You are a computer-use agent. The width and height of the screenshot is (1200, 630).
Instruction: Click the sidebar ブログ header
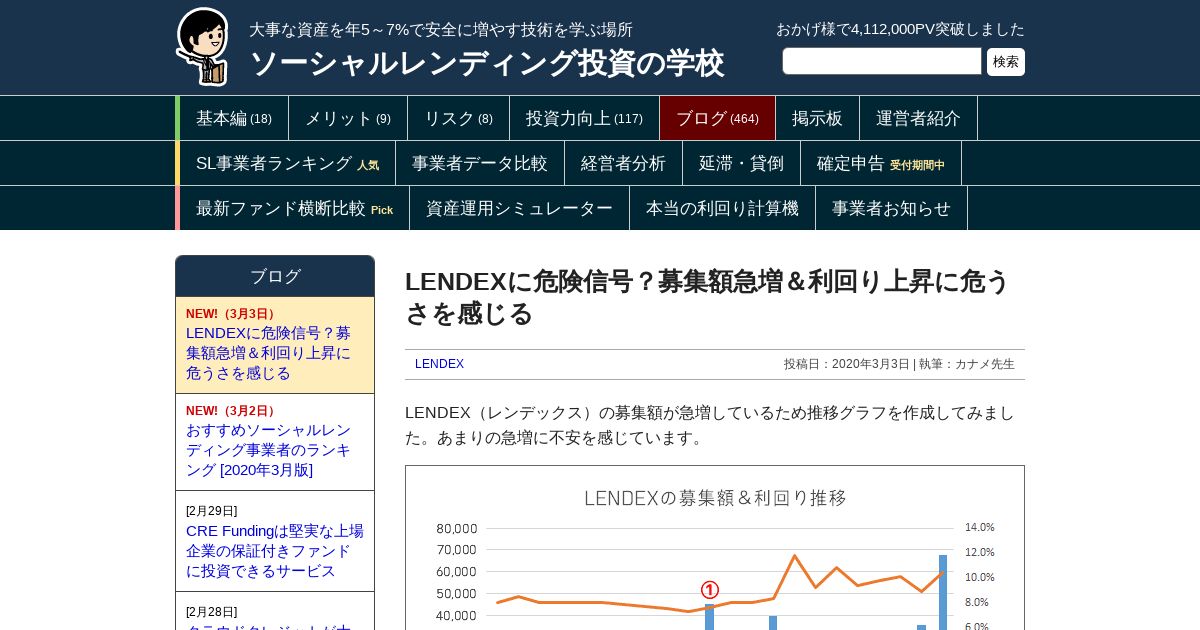click(x=275, y=276)
